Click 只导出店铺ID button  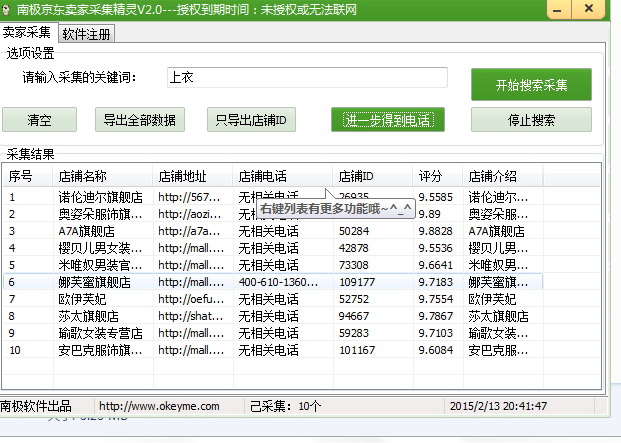pos(251,120)
